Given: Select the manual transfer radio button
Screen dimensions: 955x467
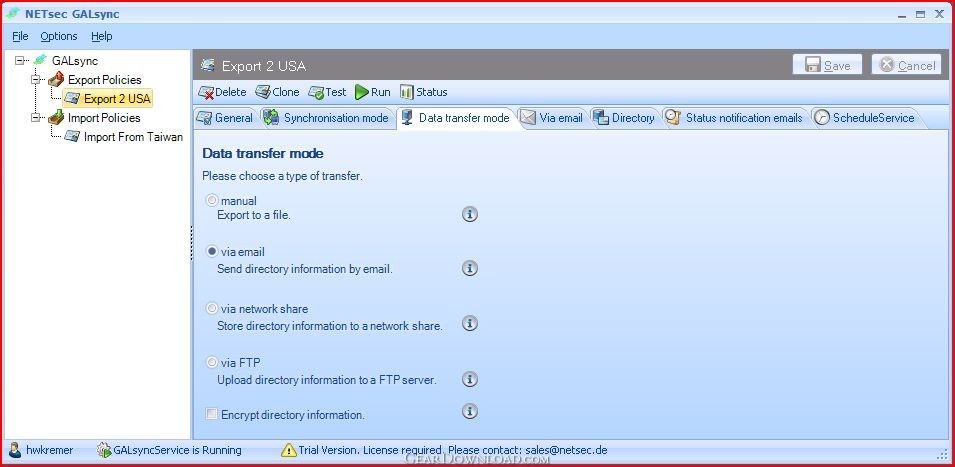Looking at the screenshot, I should tap(212, 200).
